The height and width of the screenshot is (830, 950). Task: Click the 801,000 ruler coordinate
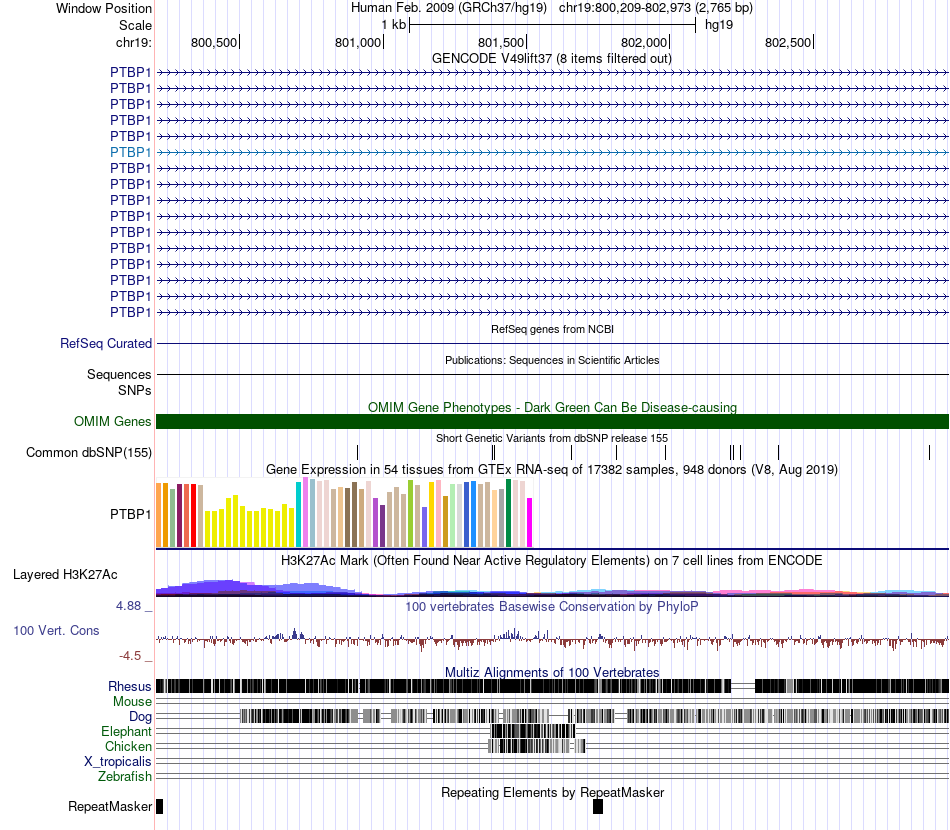point(358,42)
